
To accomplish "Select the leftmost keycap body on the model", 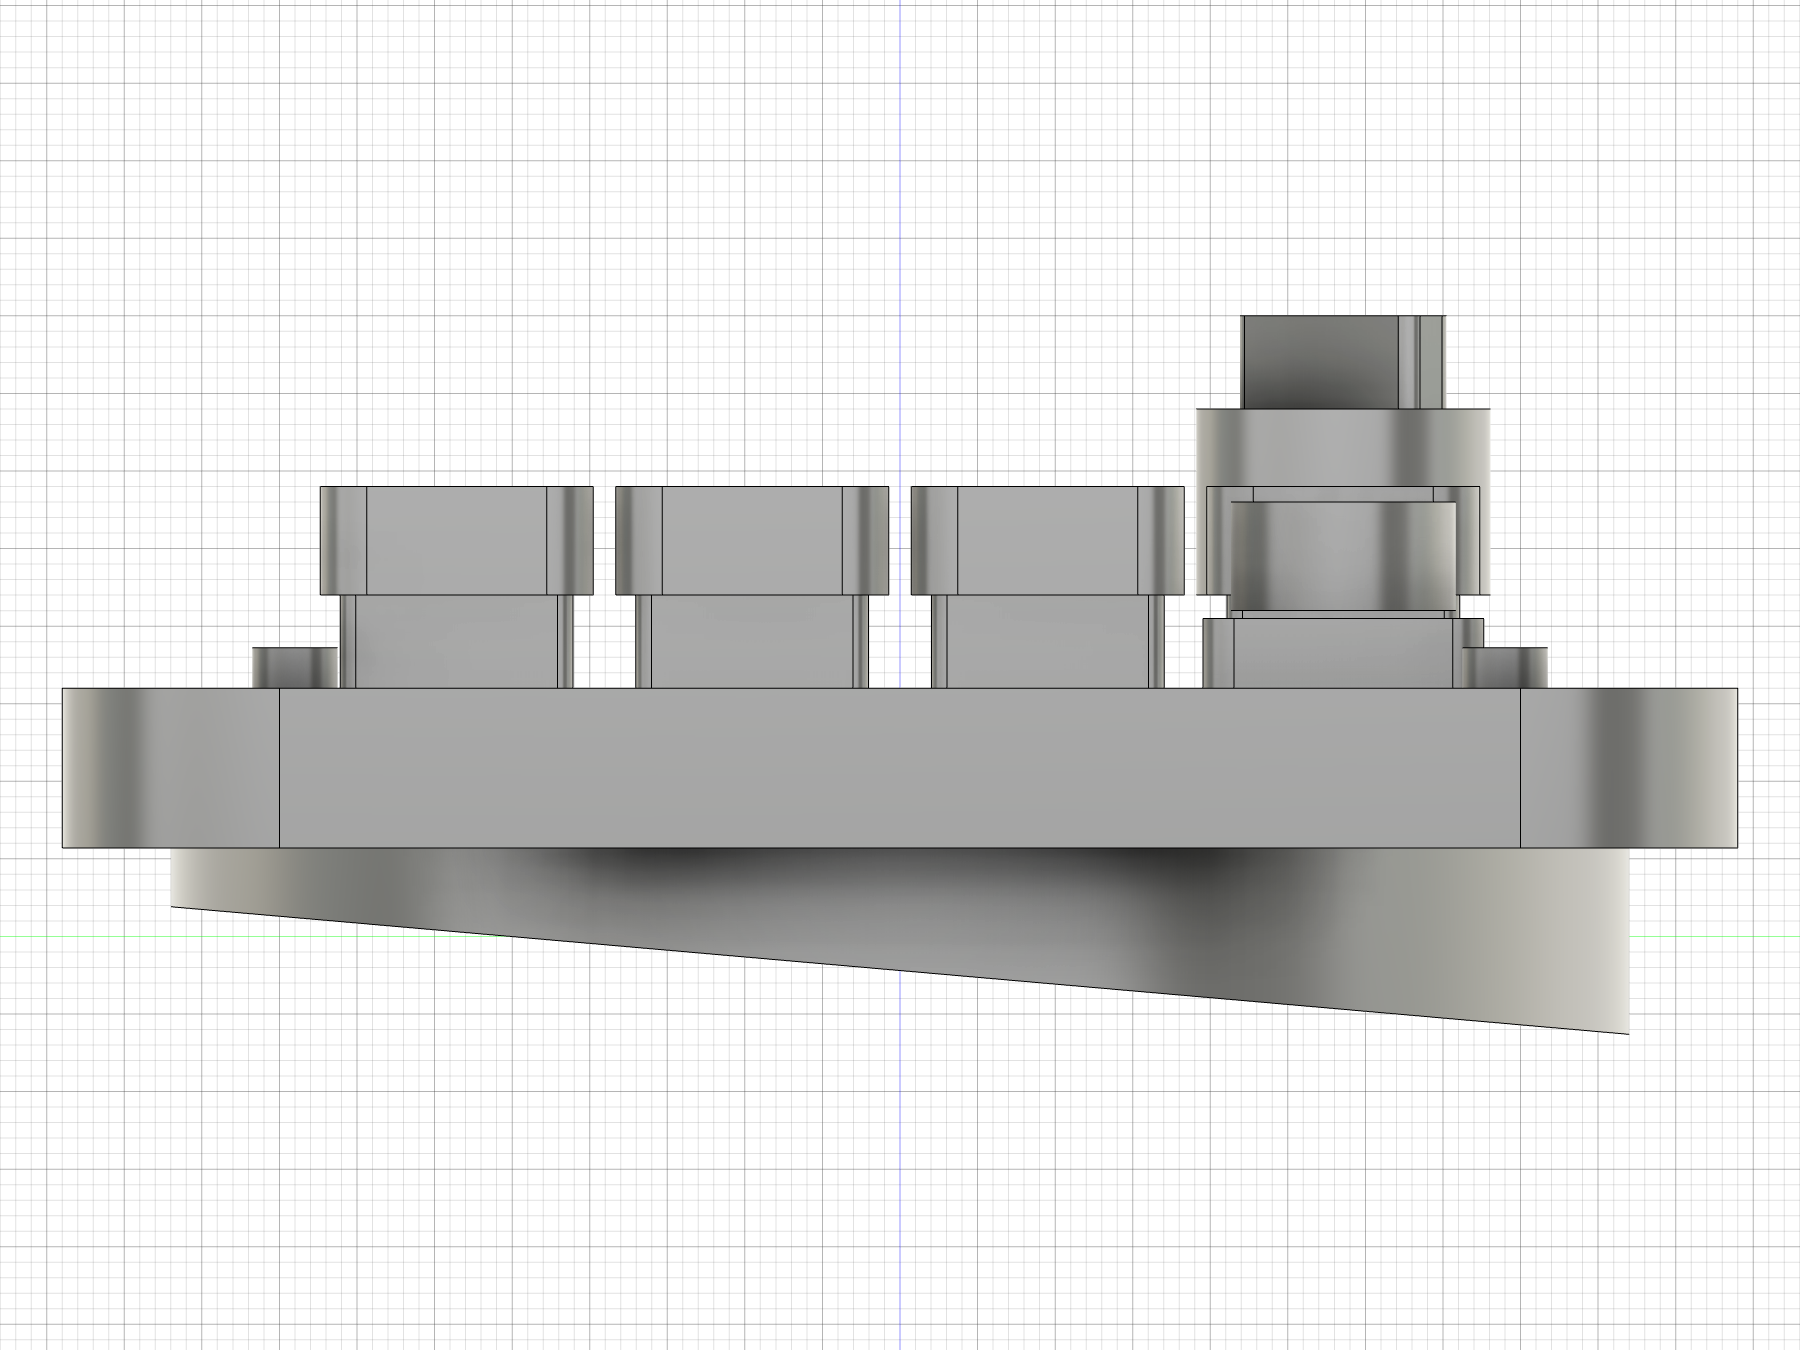I will (x=457, y=541).
